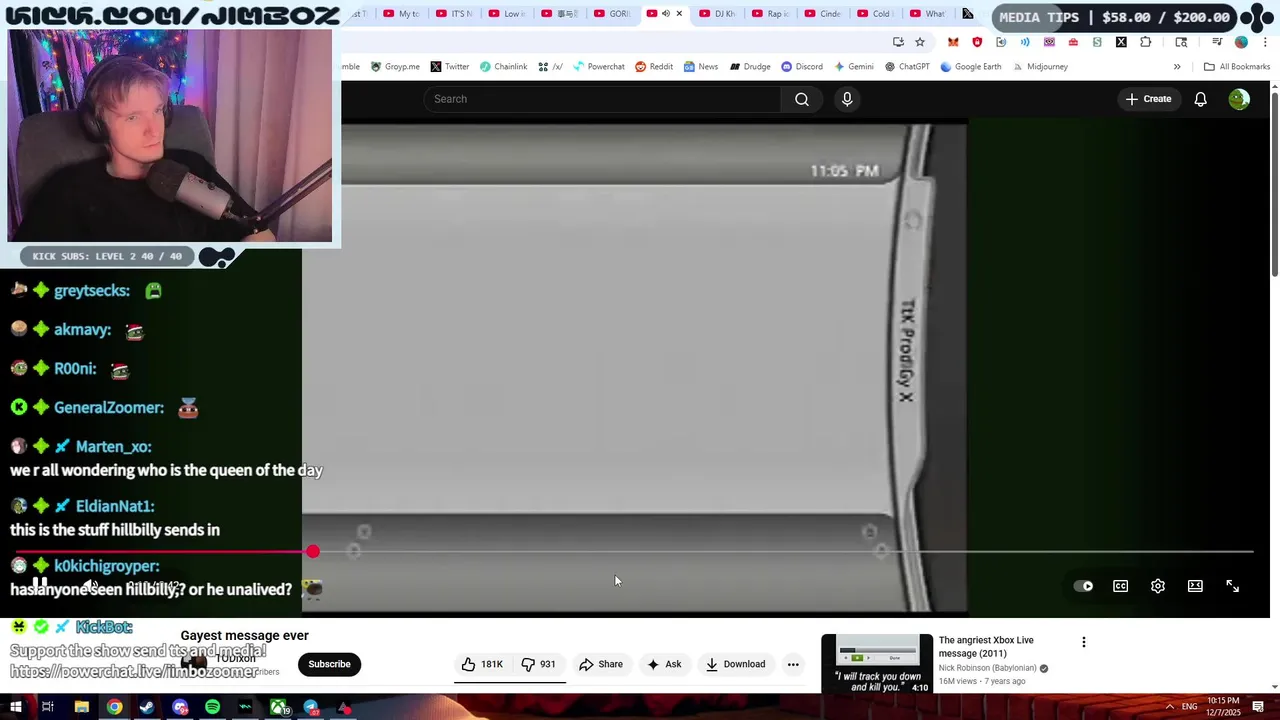
Task: Open the Reddit bookmark
Action: (x=654, y=67)
